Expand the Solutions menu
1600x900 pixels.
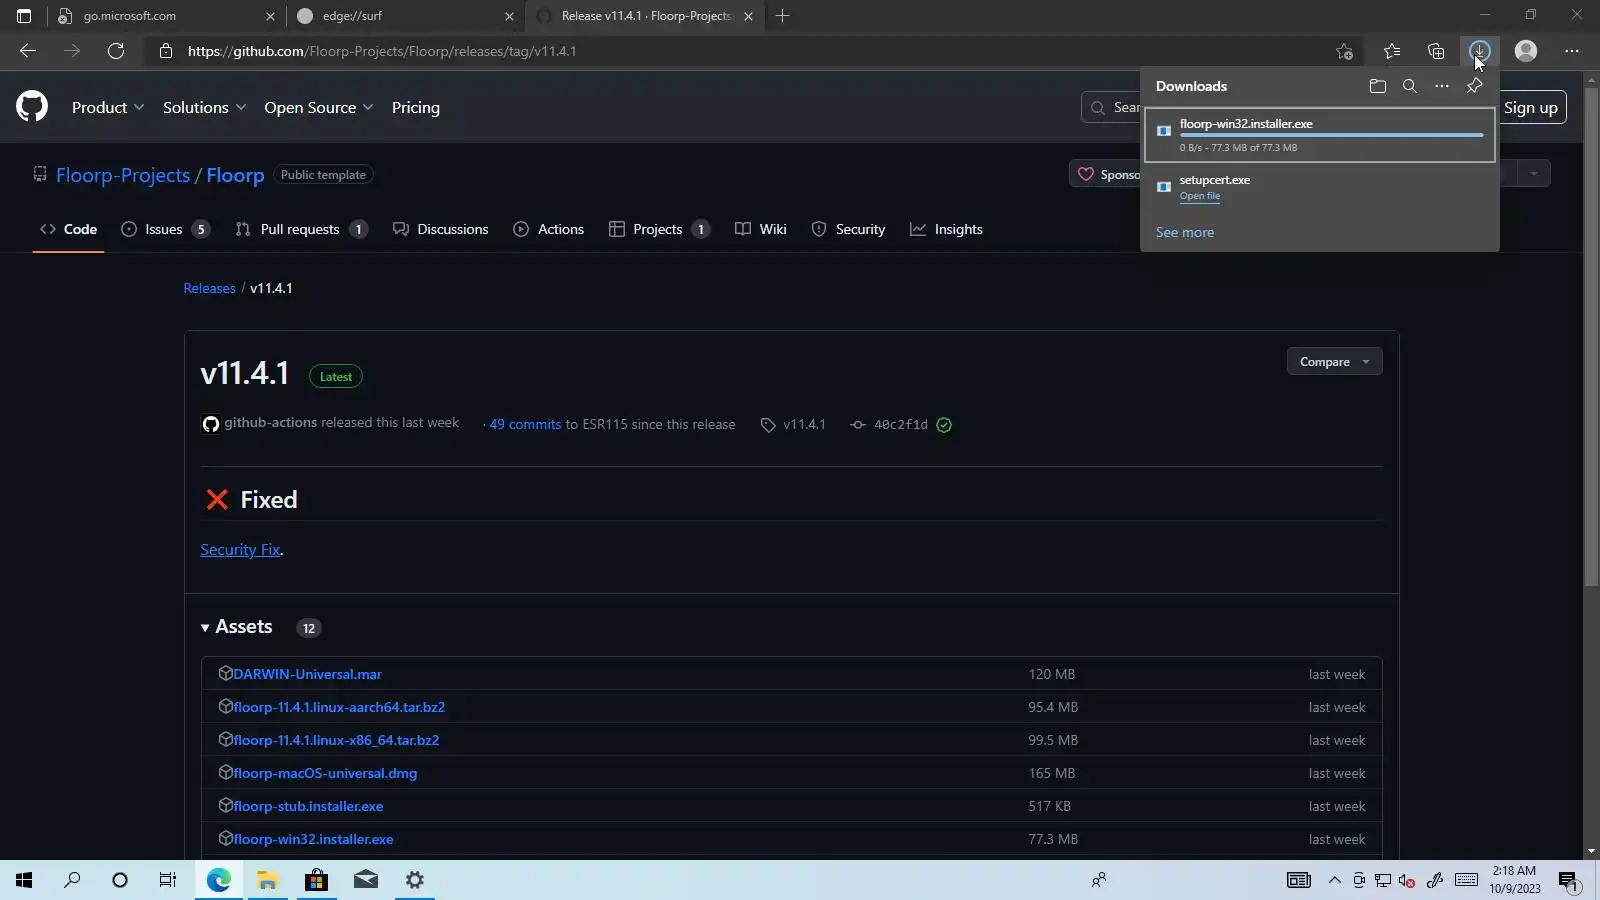(x=204, y=107)
